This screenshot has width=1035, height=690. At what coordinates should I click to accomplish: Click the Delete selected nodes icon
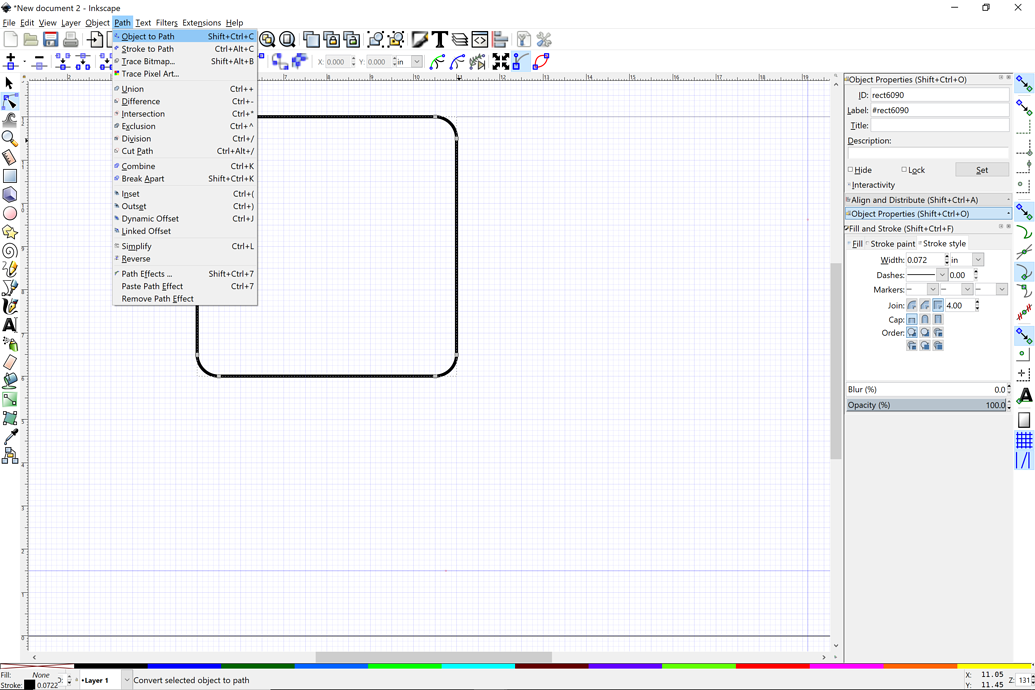click(x=39, y=61)
